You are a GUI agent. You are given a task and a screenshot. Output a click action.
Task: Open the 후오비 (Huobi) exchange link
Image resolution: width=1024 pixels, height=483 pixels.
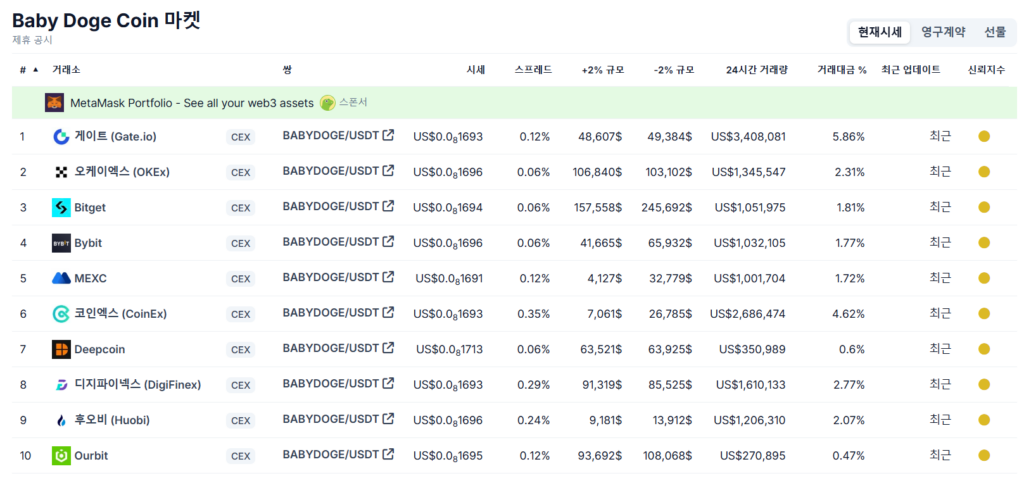tap(112, 420)
